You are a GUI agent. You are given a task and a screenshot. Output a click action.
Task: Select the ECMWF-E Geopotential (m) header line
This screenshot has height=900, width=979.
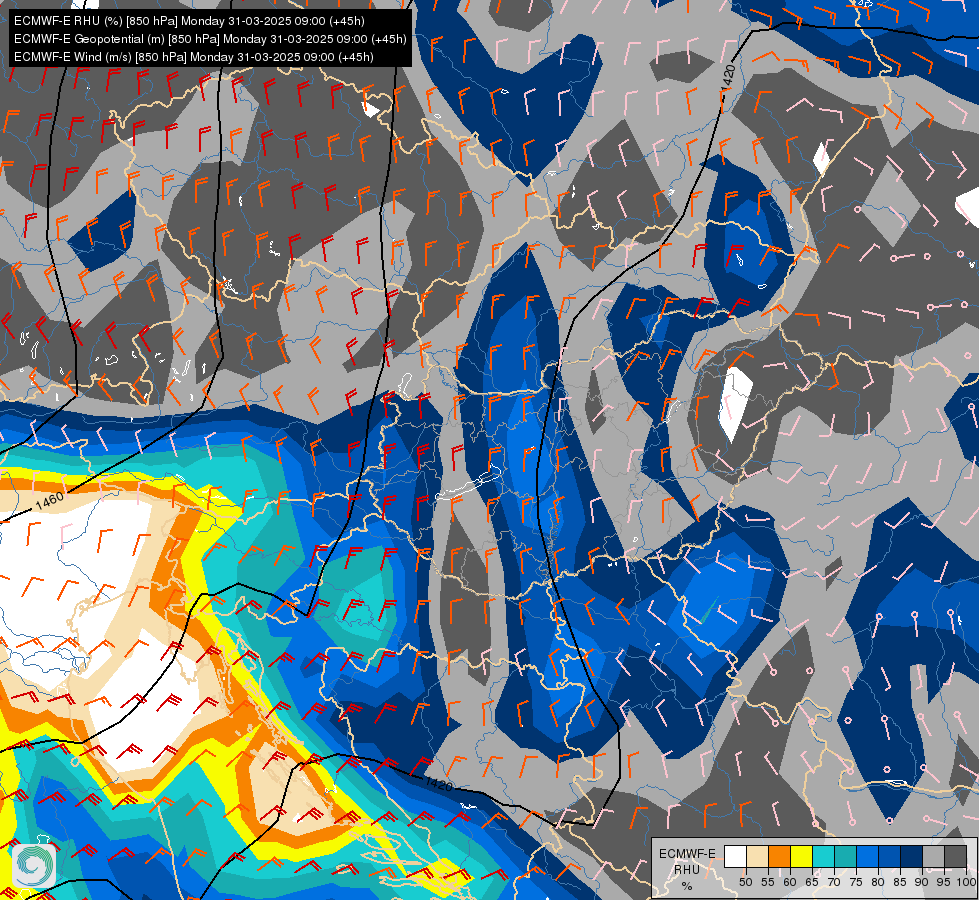click(210, 39)
